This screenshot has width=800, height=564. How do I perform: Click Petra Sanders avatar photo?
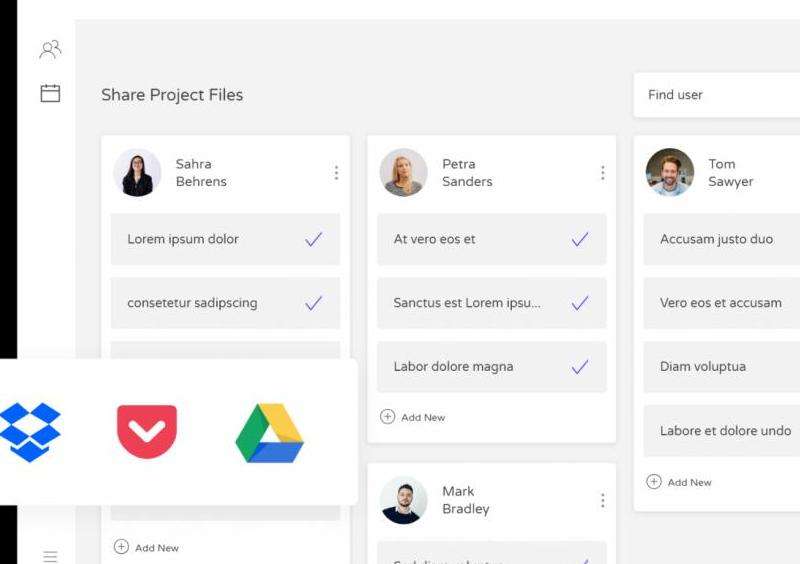[404, 173]
